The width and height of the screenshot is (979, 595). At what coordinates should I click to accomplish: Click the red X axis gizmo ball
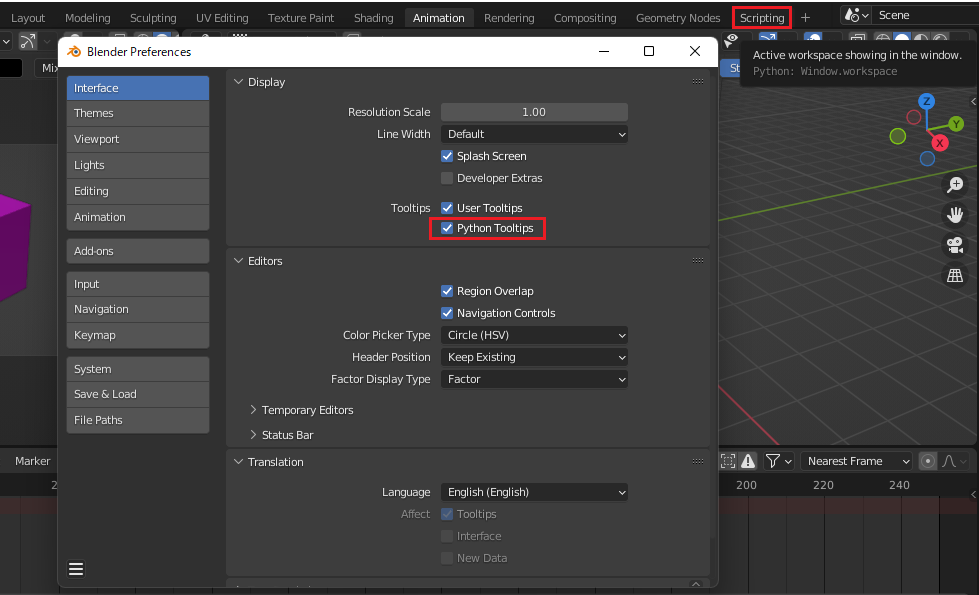click(x=940, y=143)
